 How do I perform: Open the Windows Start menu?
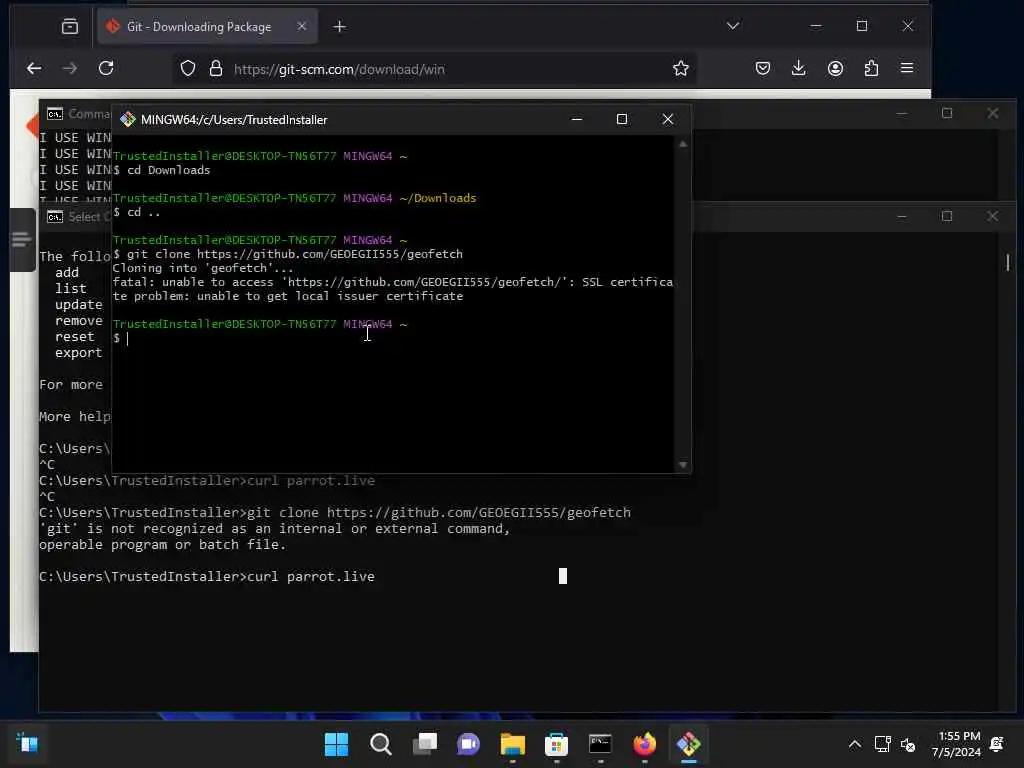(x=336, y=744)
